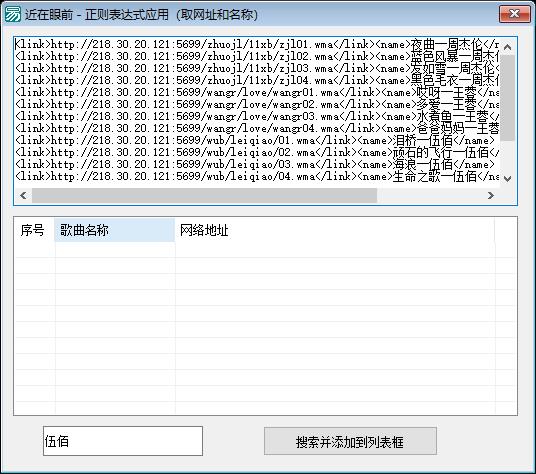Close the regex application window
Viewport: 536px width, 474px height.
point(514,14)
